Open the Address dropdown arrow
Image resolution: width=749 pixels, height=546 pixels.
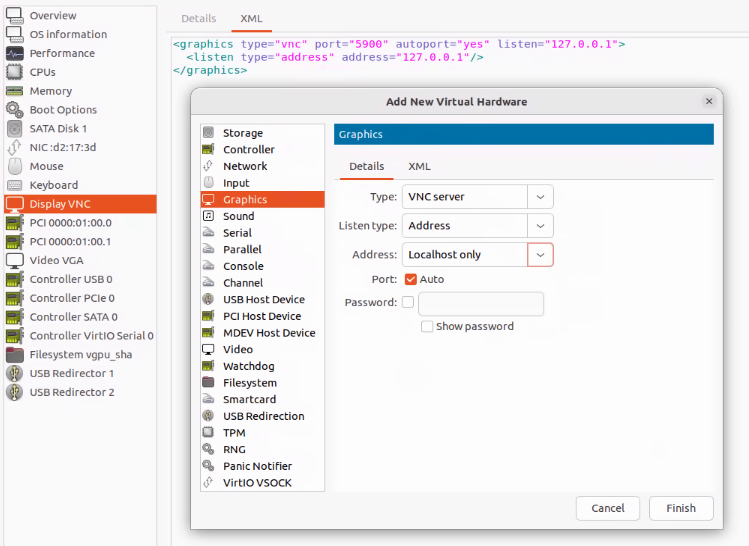pos(540,255)
